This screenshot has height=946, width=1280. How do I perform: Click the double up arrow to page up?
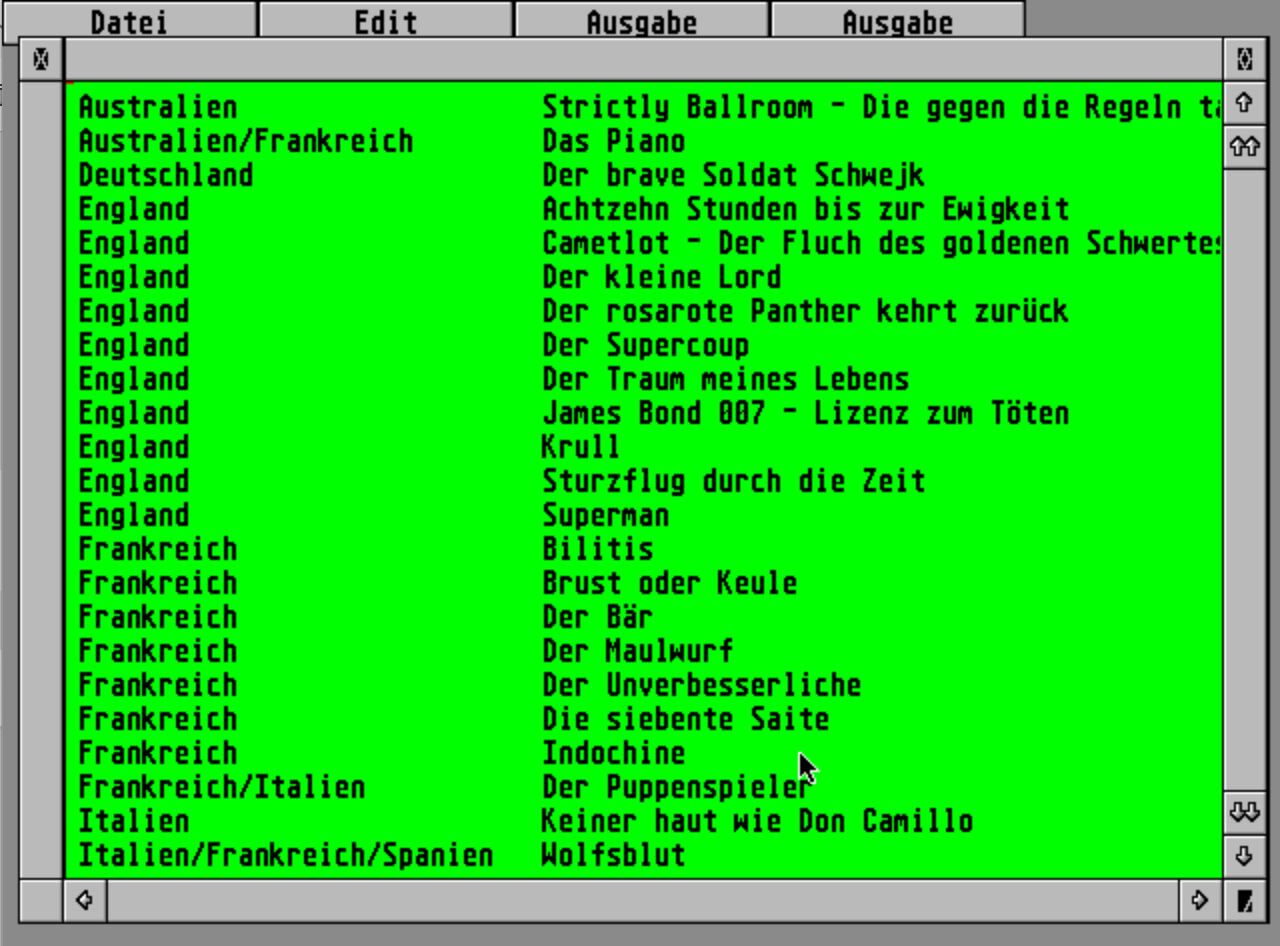click(1245, 147)
